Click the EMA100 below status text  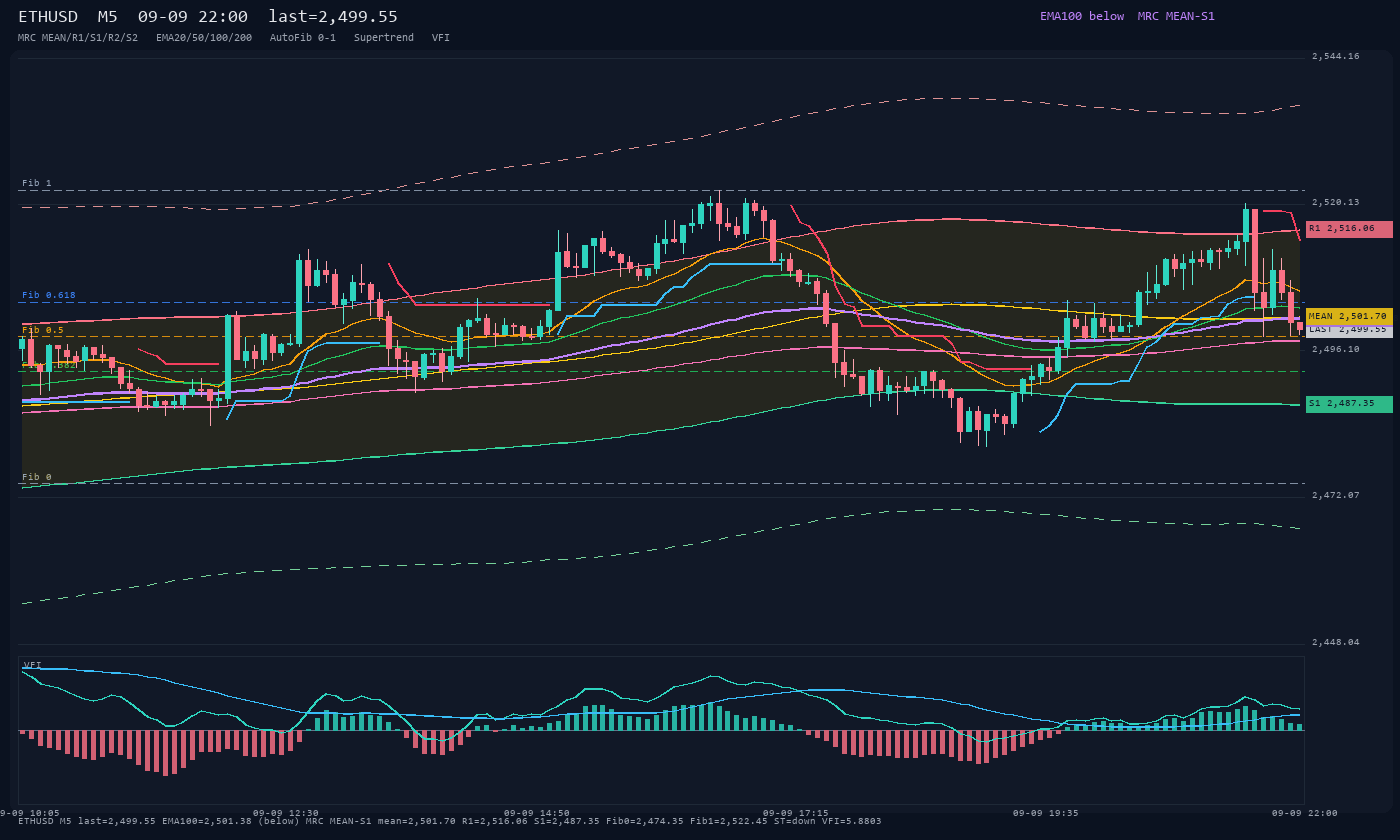[1082, 16]
